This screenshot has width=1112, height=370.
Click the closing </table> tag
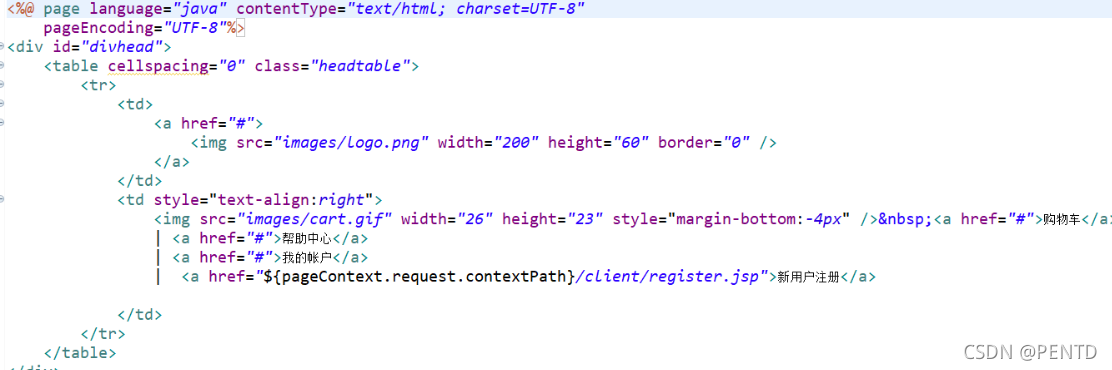(79, 352)
